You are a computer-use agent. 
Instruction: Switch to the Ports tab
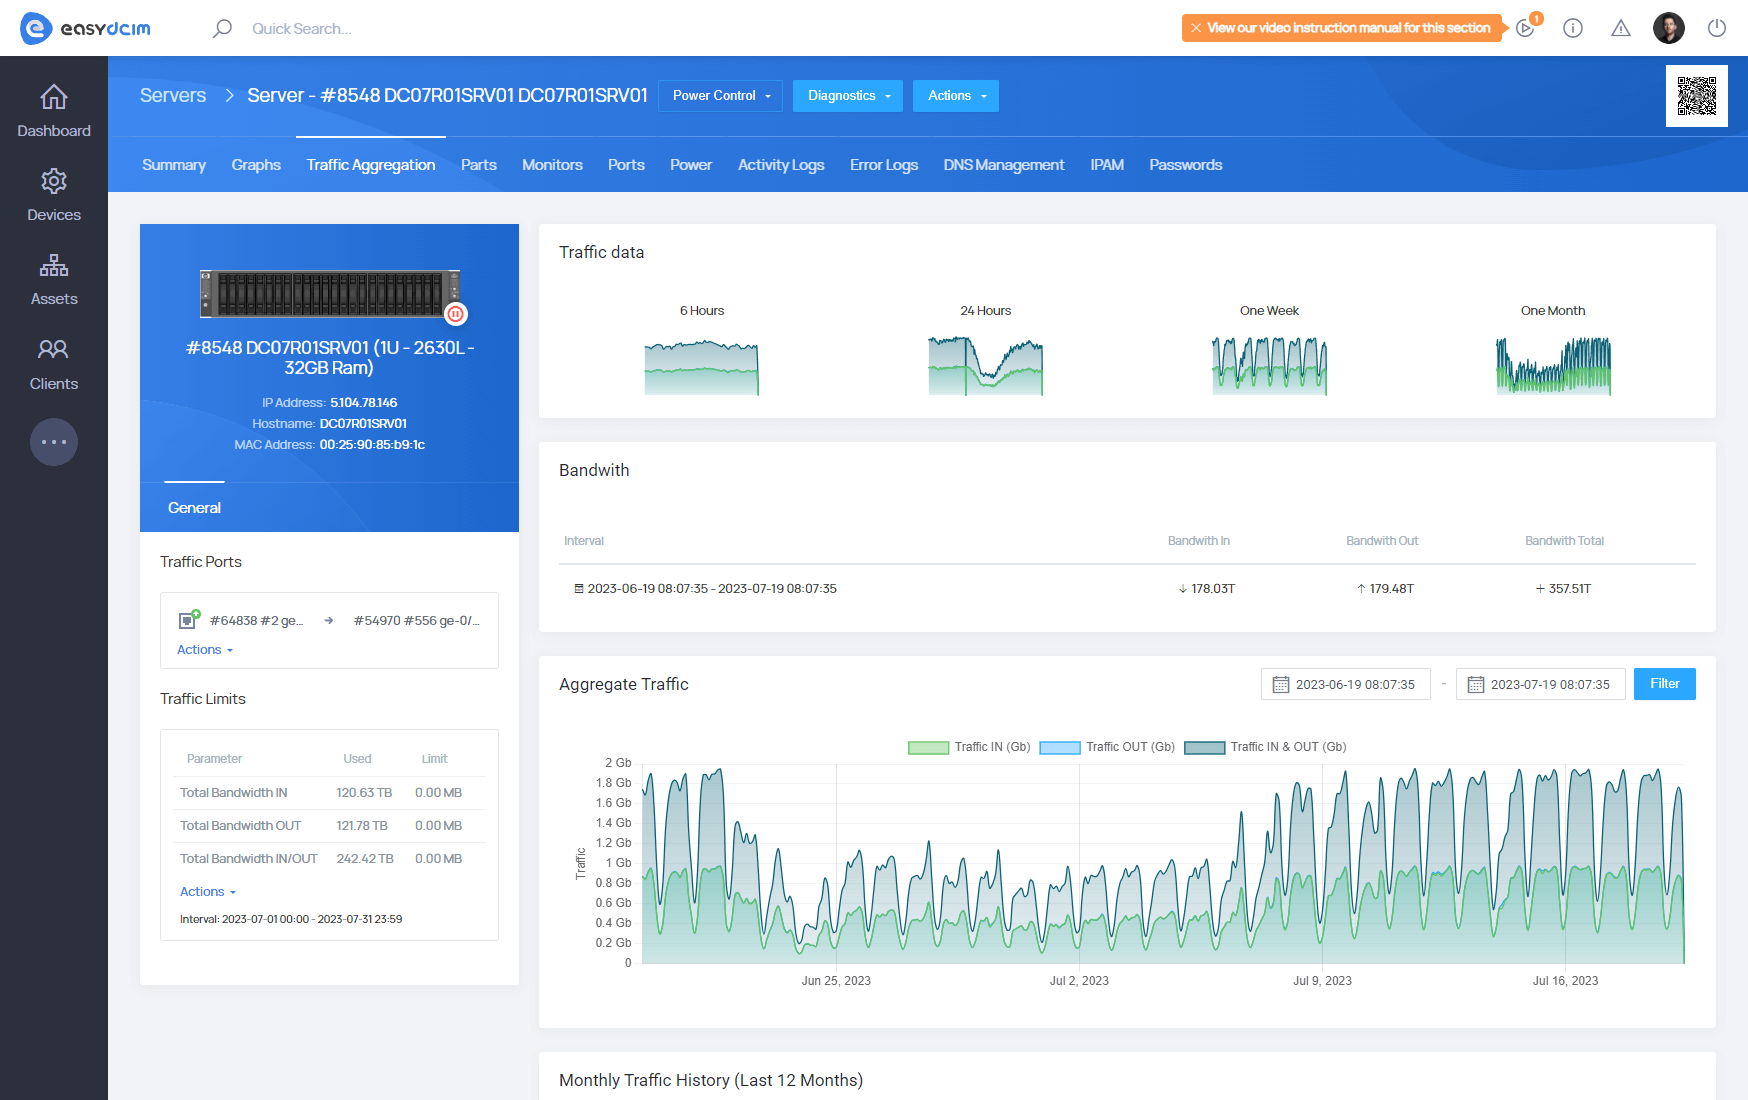point(626,165)
